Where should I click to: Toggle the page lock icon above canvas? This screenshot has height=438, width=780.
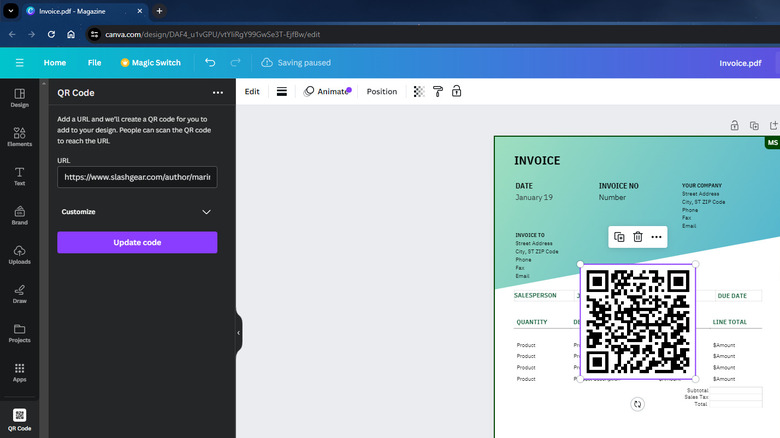point(734,126)
